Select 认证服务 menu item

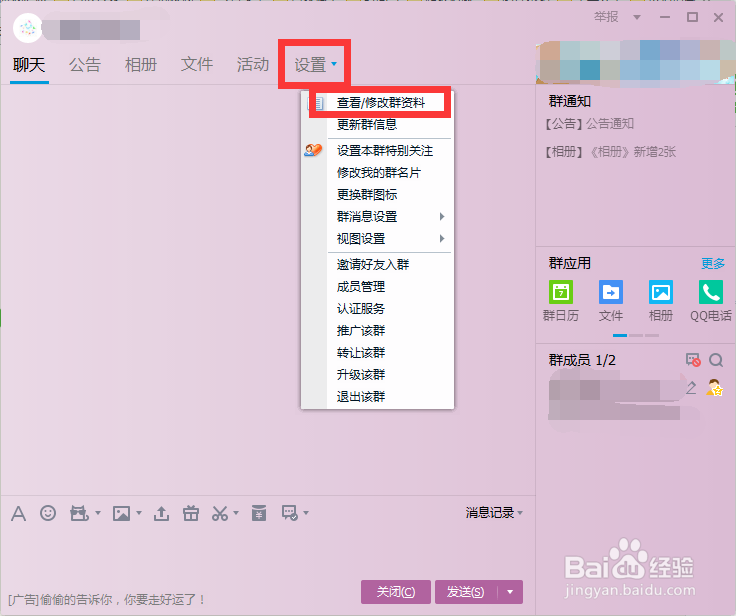(x=361, y=308)
